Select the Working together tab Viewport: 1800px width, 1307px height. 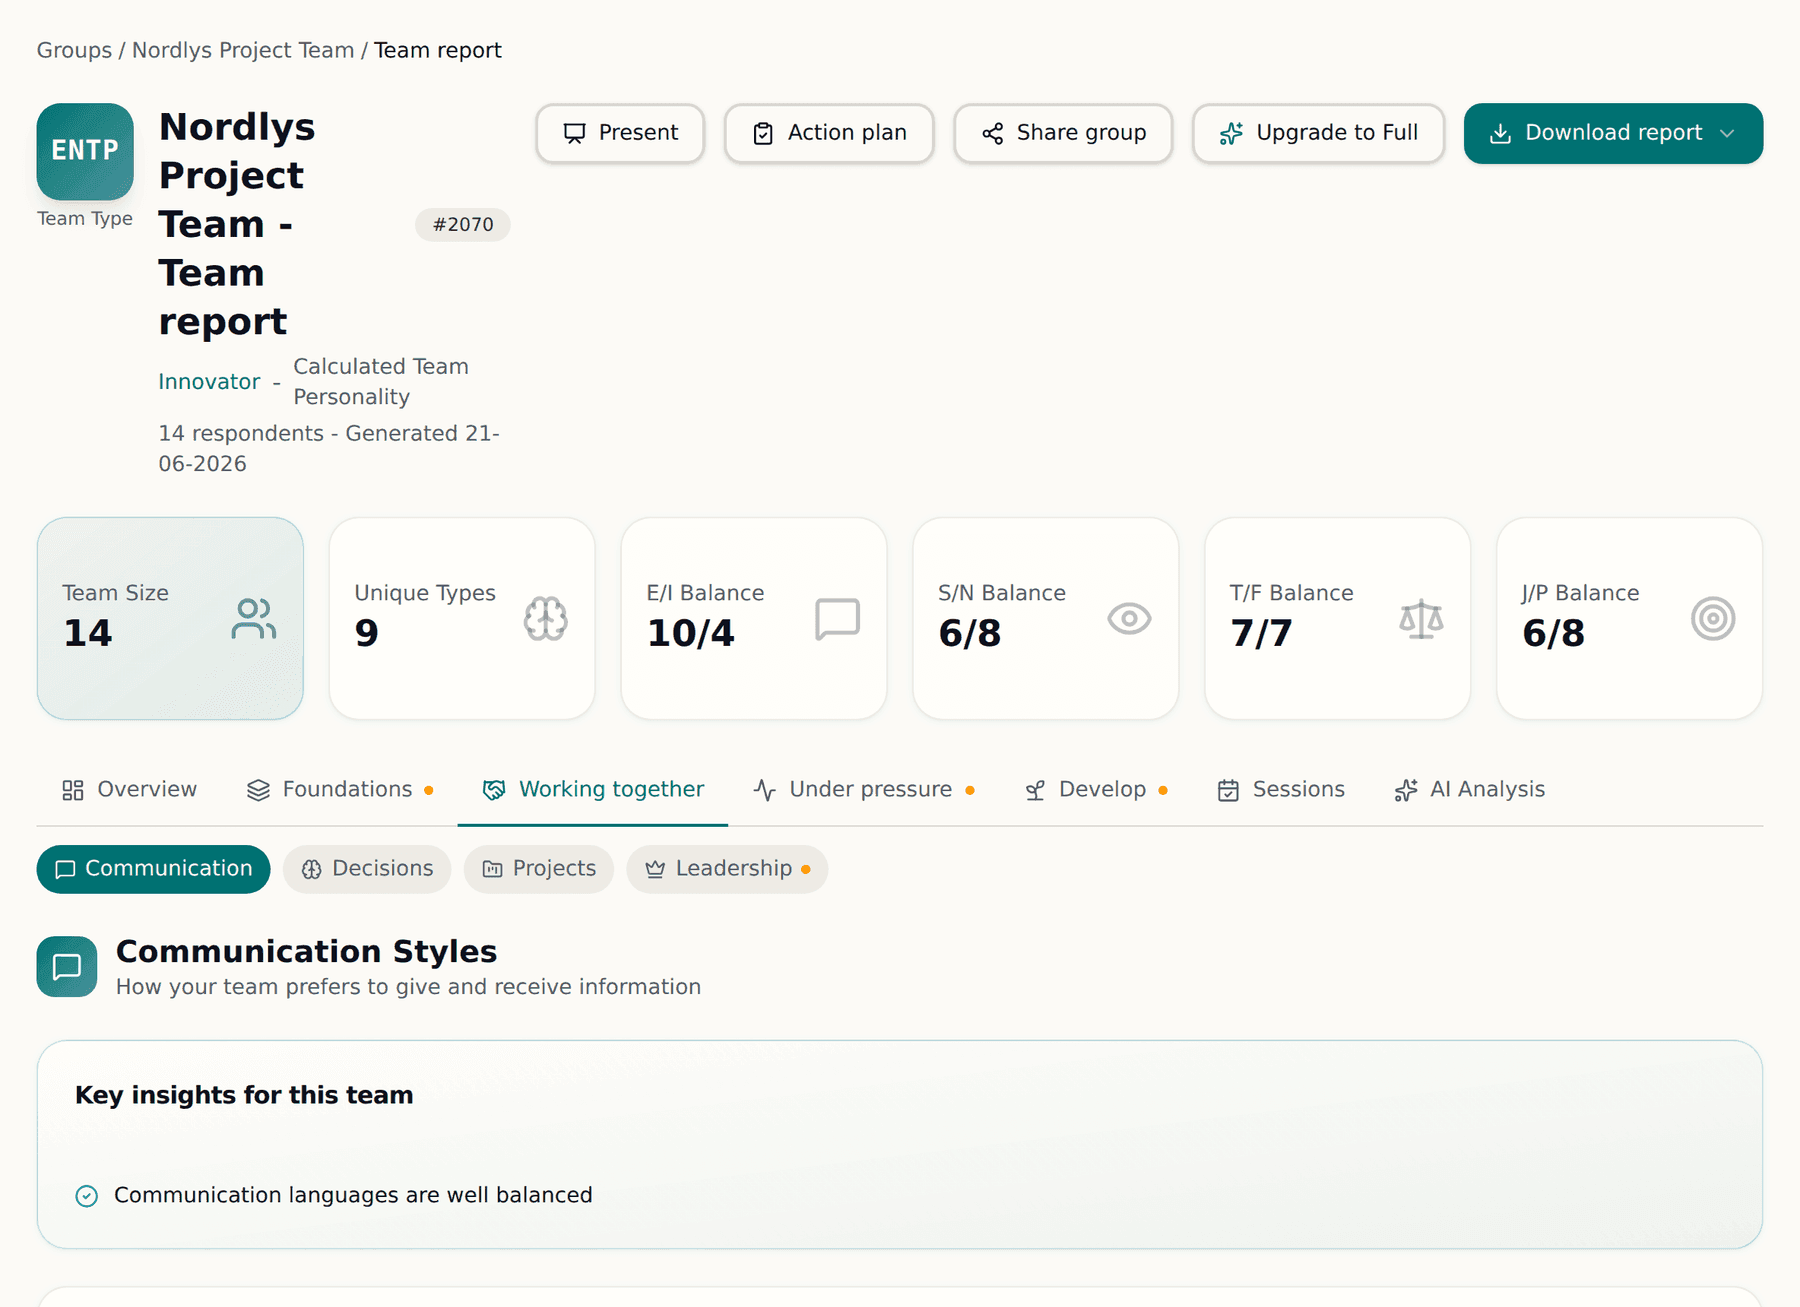coord(593,790)
